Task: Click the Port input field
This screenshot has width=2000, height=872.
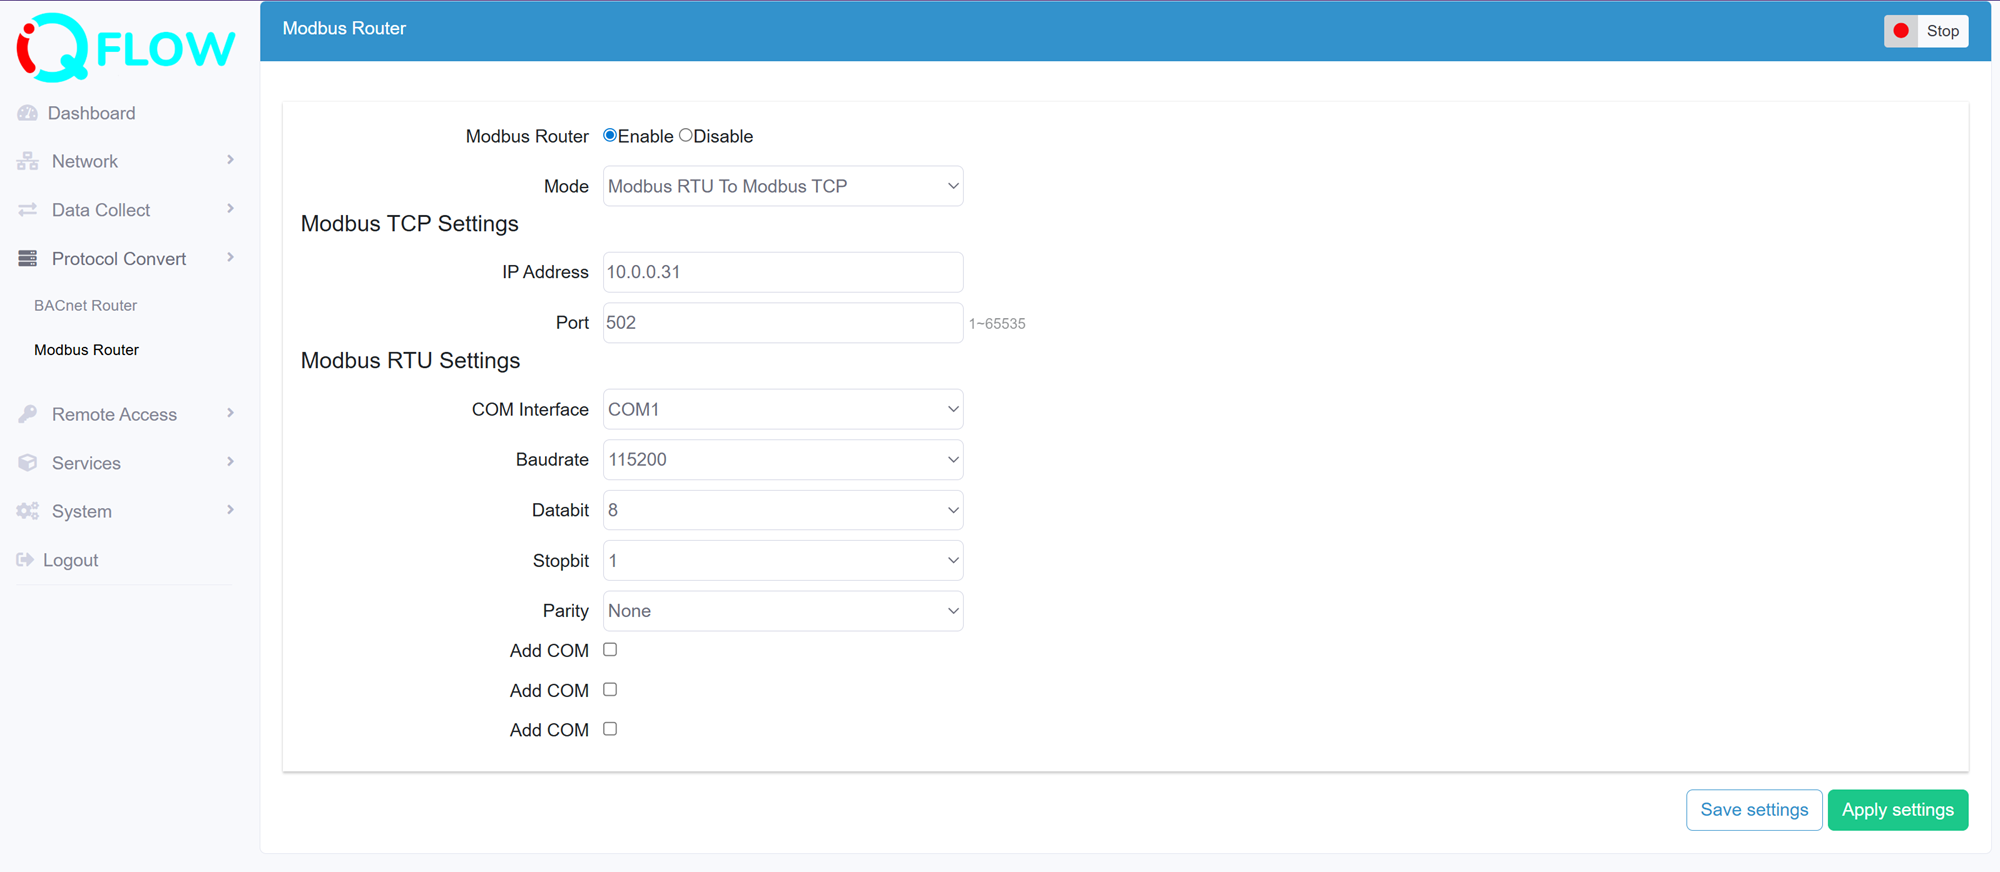Action: tap(783, 323)
